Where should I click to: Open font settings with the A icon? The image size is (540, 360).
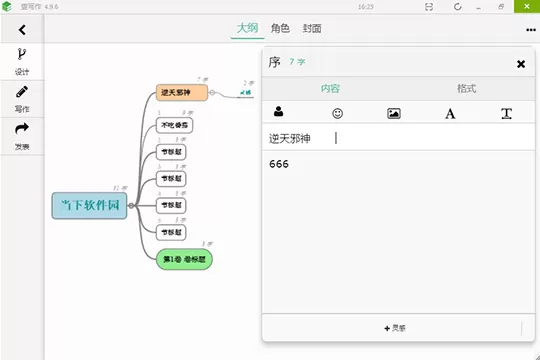pos(450,113)
